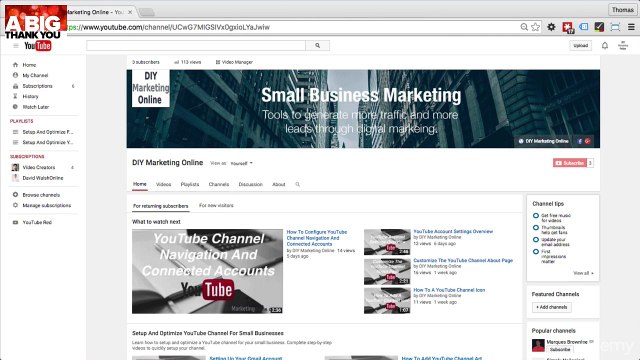Click the gear extension icon in toolbar
The image size is (640, 360).
coord(551,27)
